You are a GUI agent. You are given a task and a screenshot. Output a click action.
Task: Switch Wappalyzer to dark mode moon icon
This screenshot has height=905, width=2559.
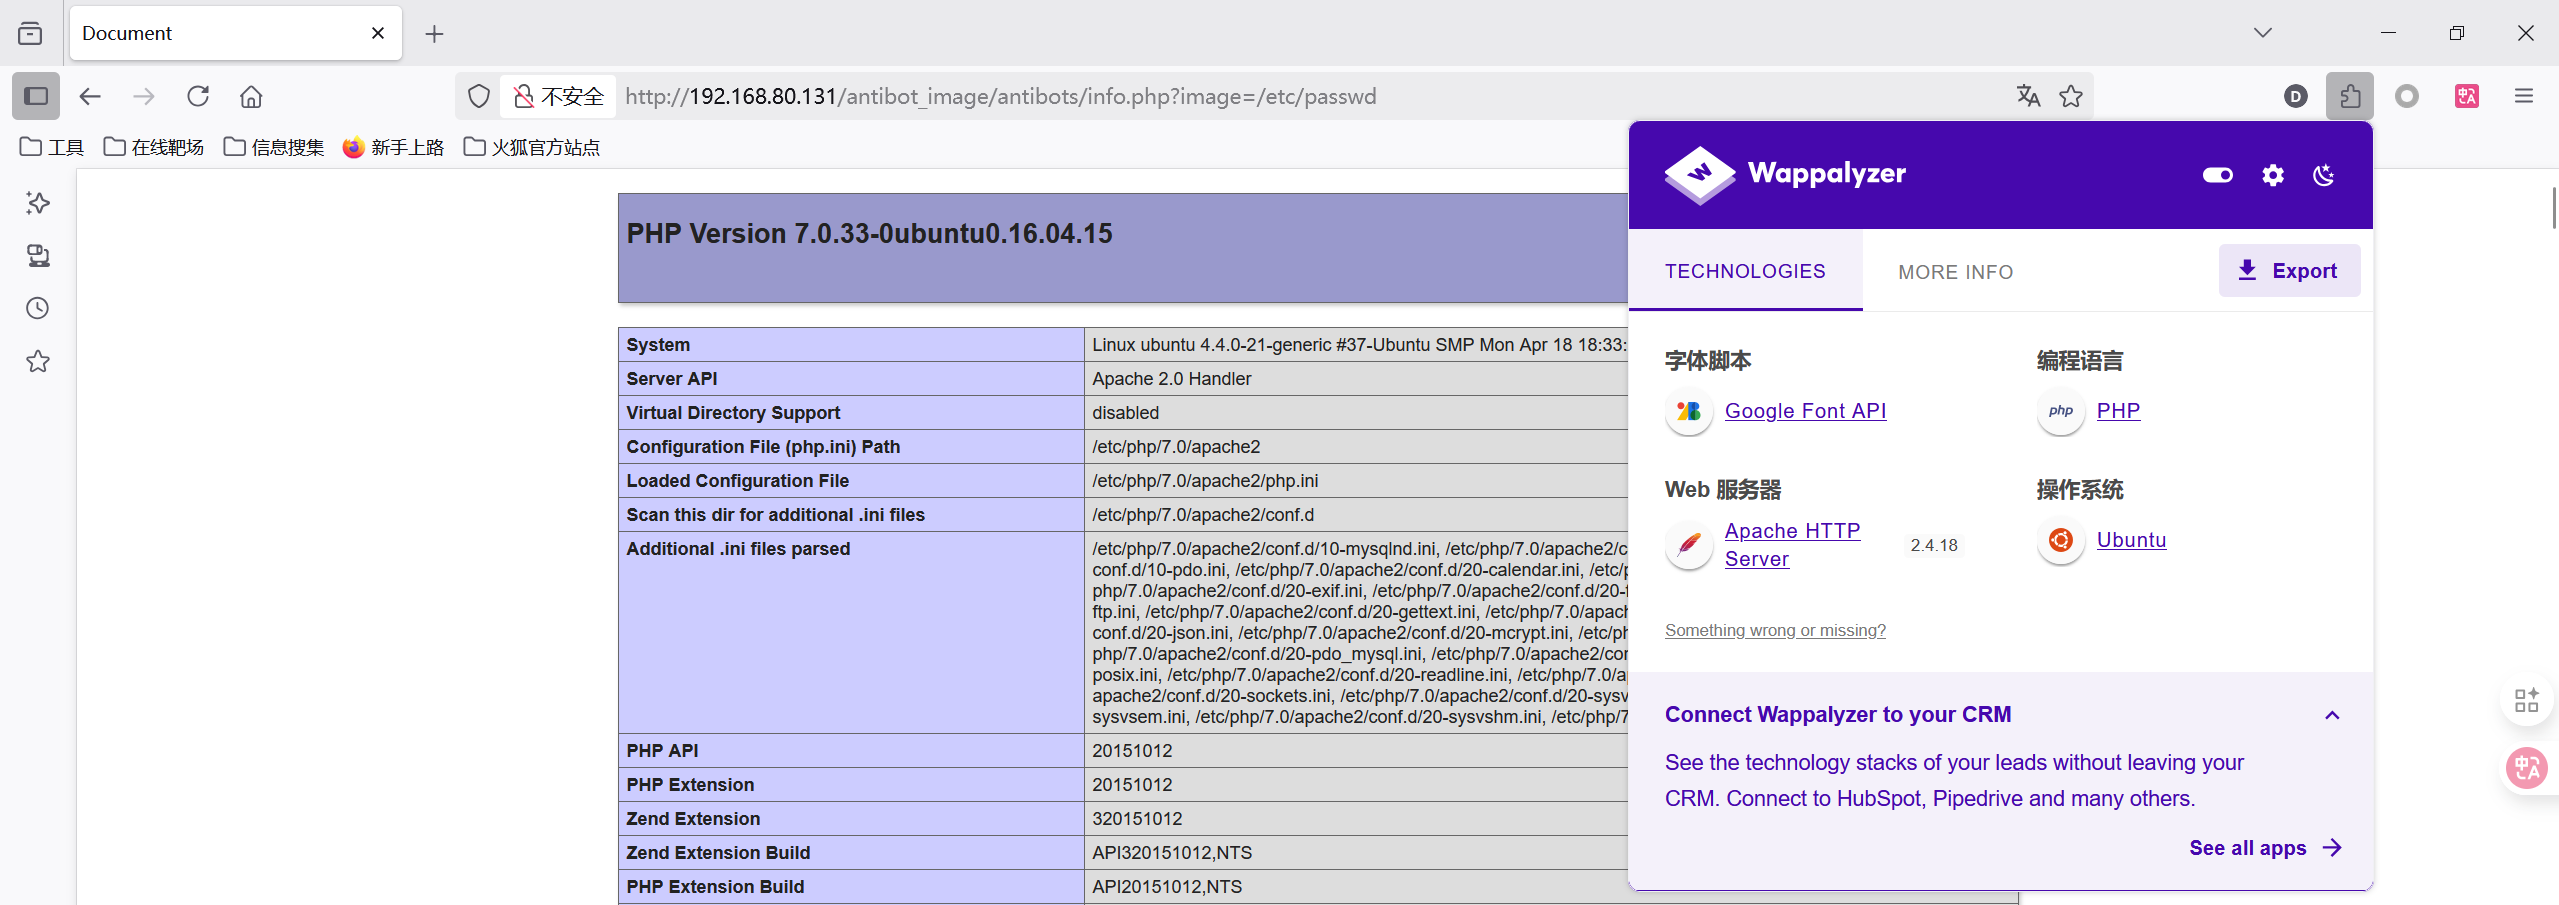click(2324, 175)
